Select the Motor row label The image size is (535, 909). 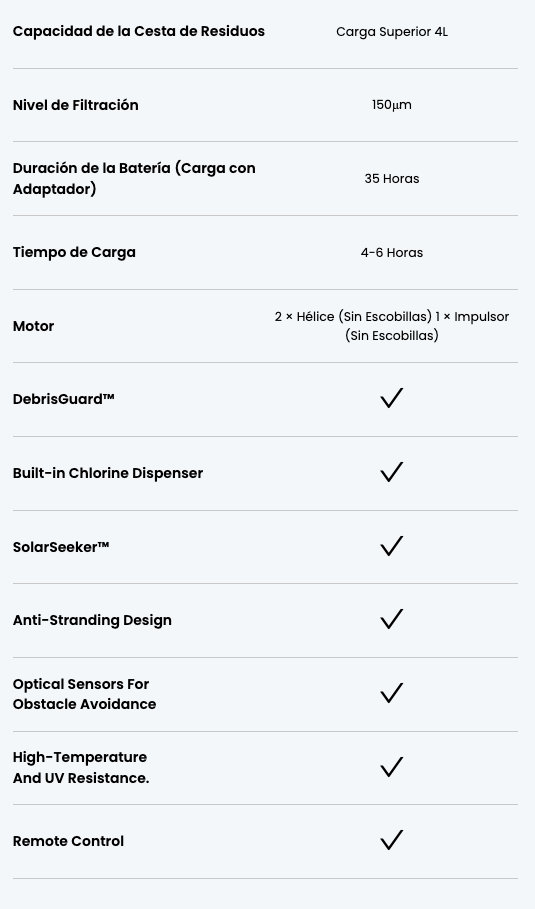click(34, 326)
